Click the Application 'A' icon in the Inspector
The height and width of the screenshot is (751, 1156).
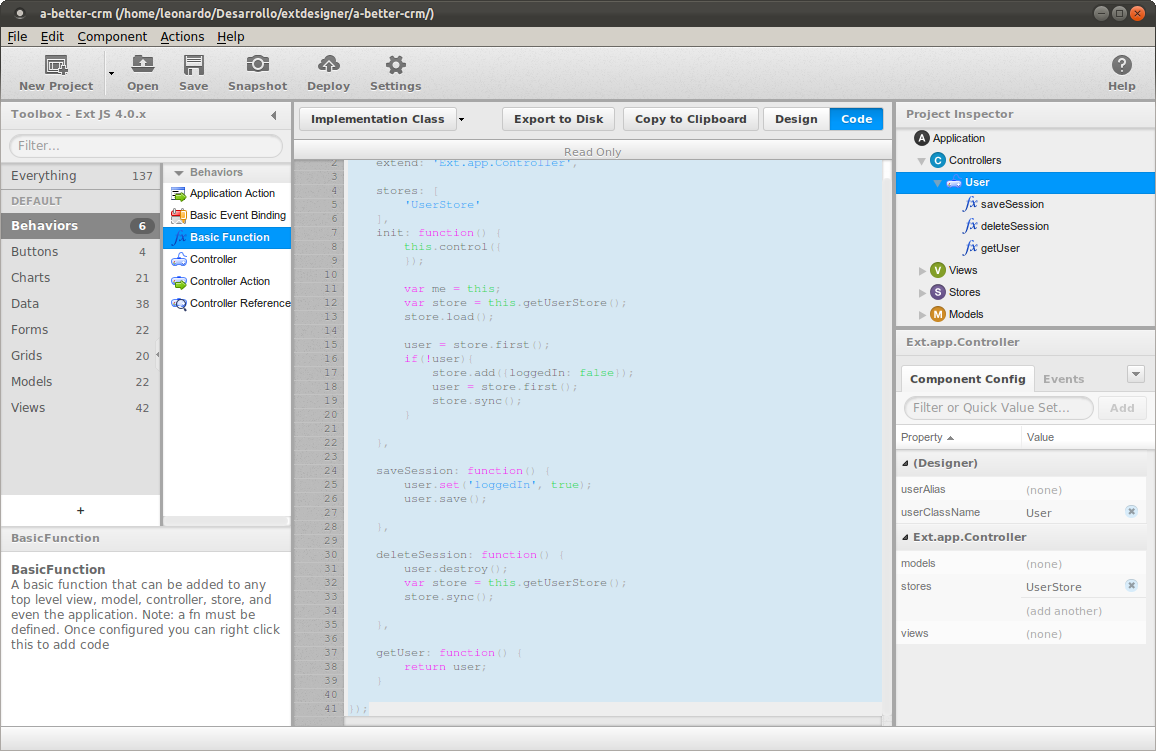tap(922, 138)
